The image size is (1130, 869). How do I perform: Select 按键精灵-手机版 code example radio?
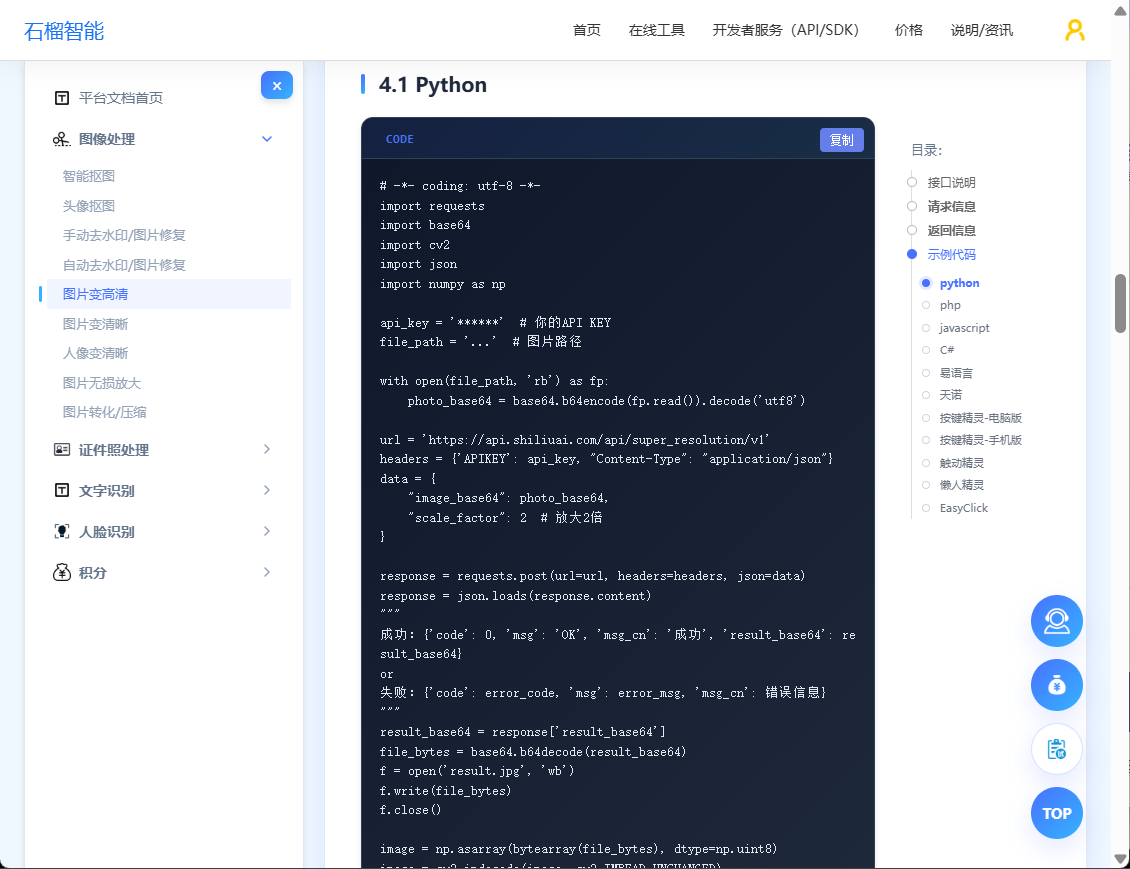(x=926, y=440)
